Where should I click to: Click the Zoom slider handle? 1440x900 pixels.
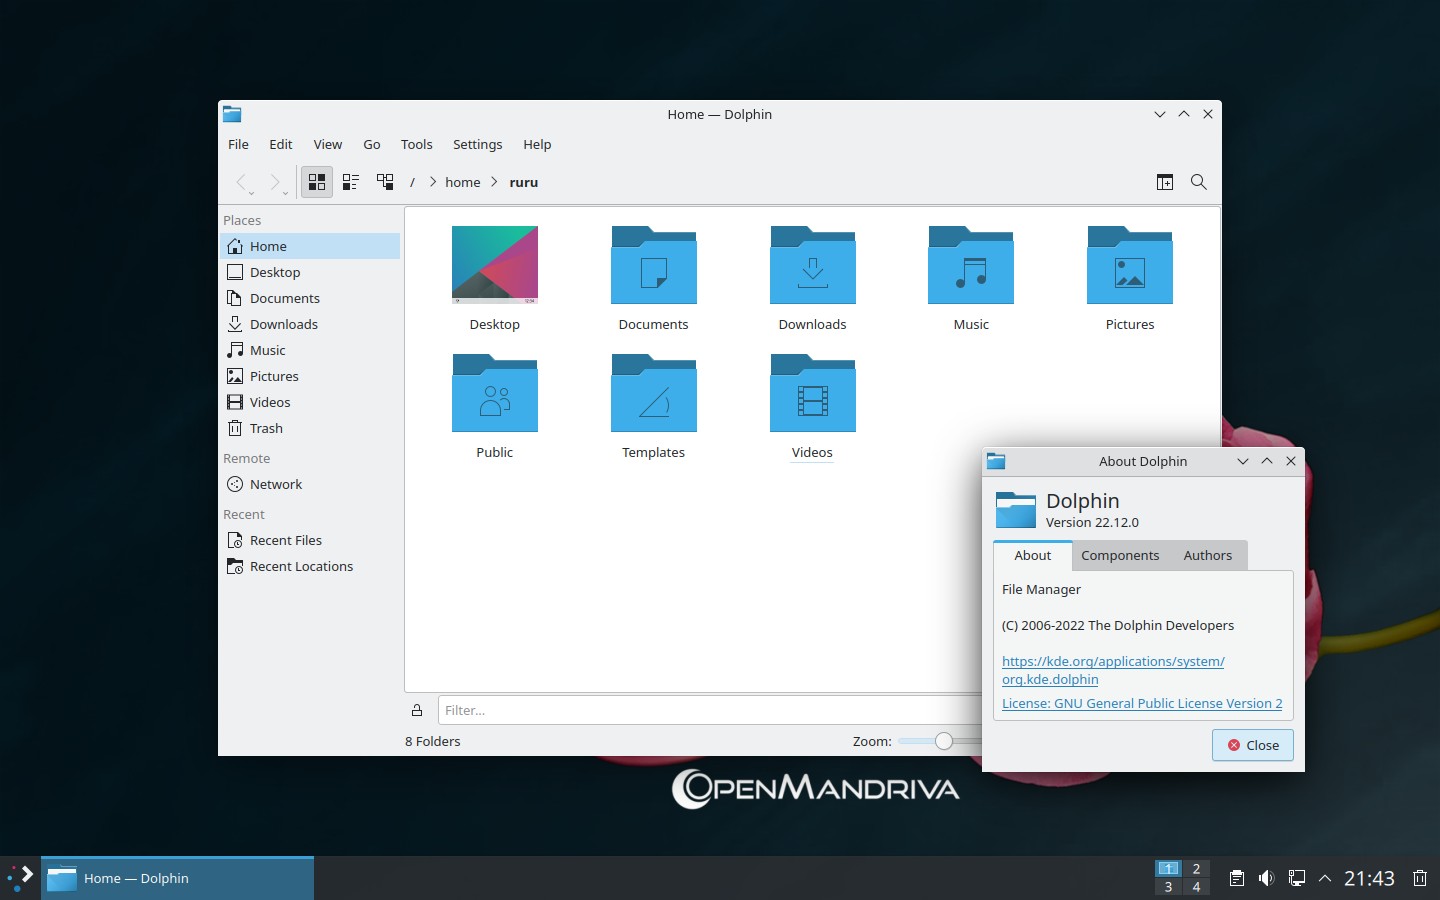click(x=944, y=741)
